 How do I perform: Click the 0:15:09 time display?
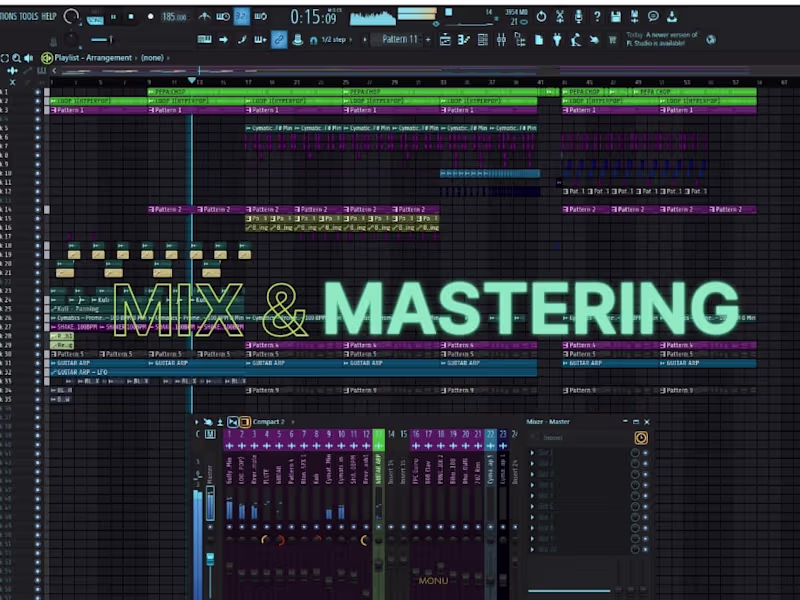coord(312,14)
